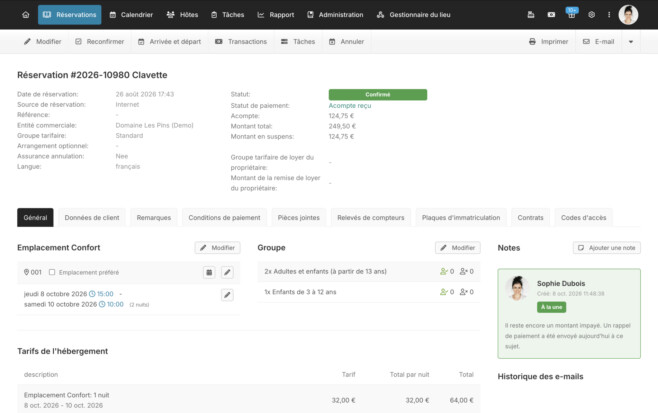Click the Acompte reçu link

[x=350, y=106]
